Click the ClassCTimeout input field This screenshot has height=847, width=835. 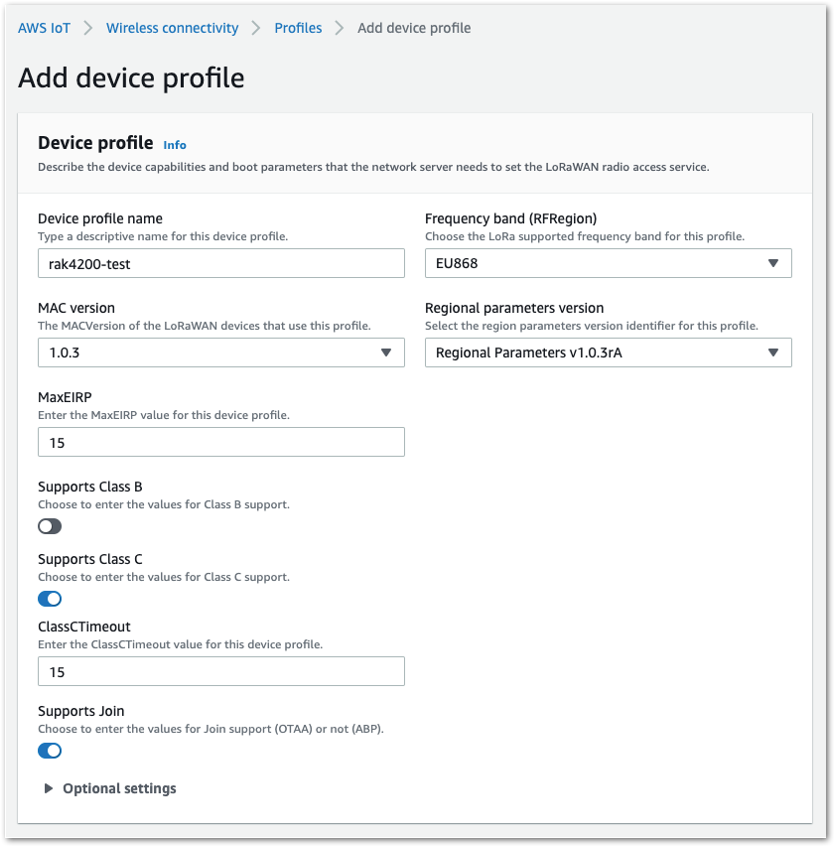click(x=221, y=671)
